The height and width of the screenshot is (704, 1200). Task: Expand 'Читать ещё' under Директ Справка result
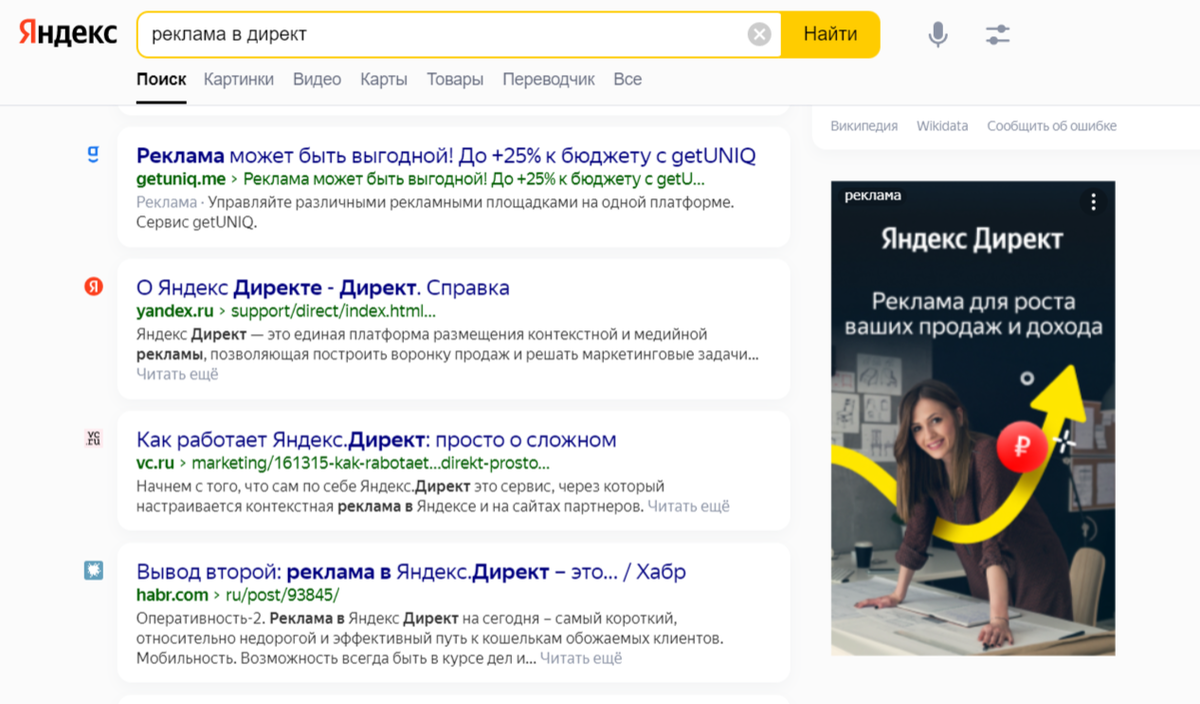click(177, 374)
